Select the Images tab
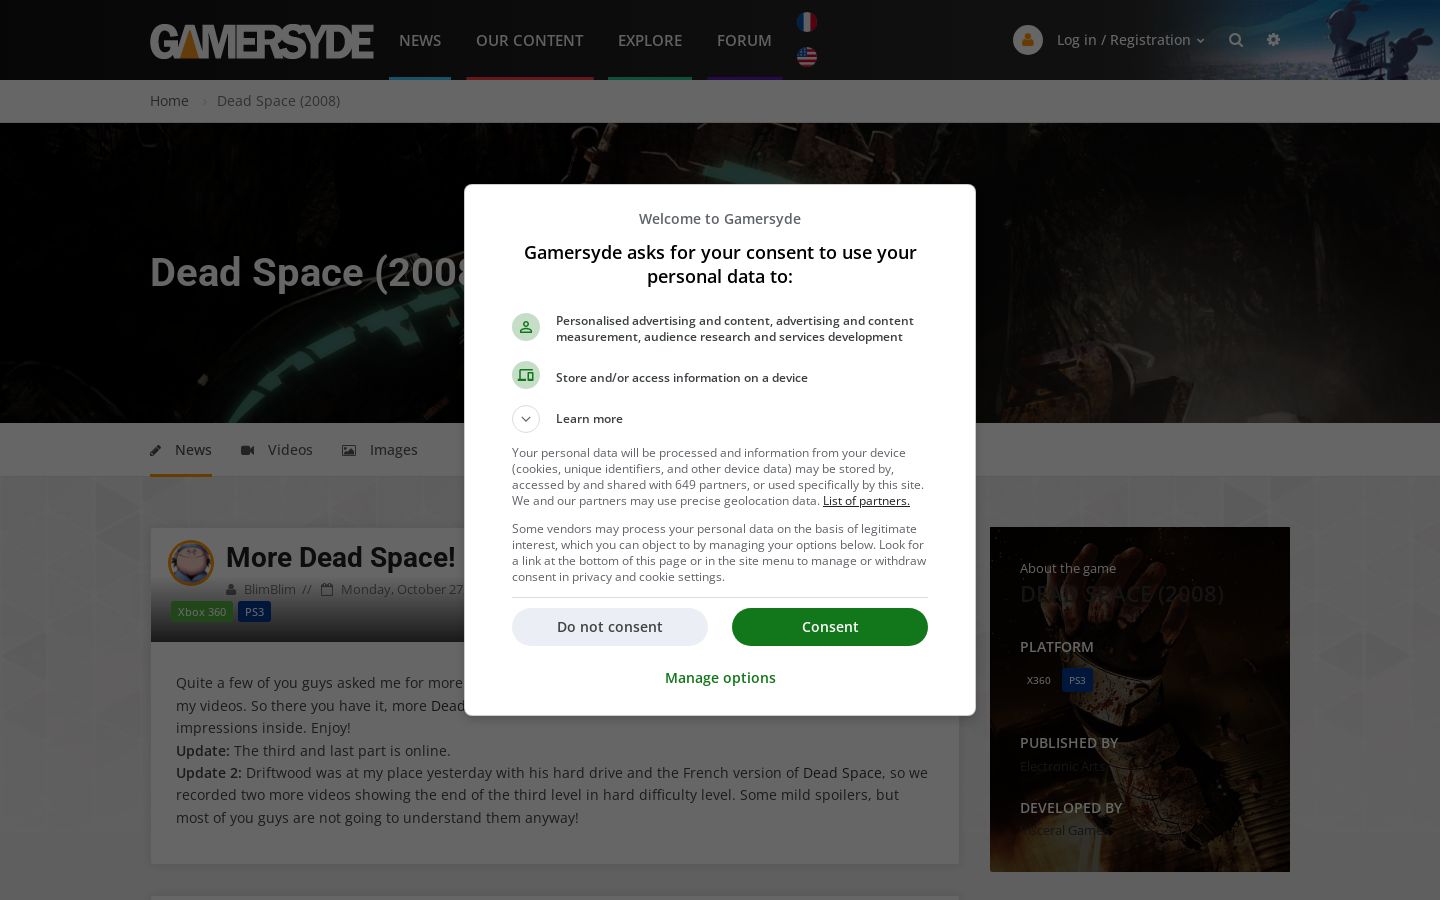This screenshot has width=1440, height=900. tap(380, 450)
